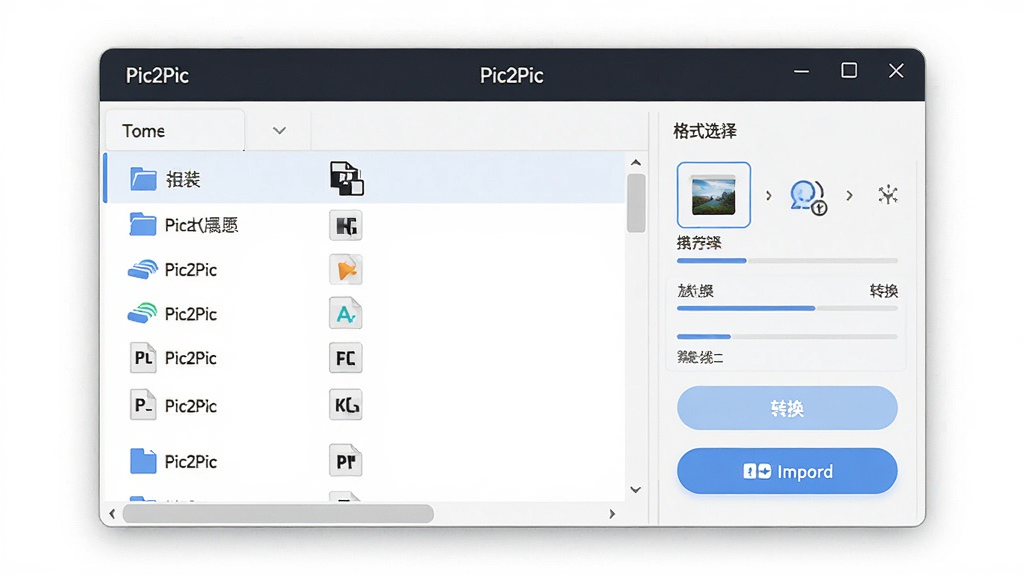
Task: Select the highlighted top folder row icon
Action: (143, 178)
